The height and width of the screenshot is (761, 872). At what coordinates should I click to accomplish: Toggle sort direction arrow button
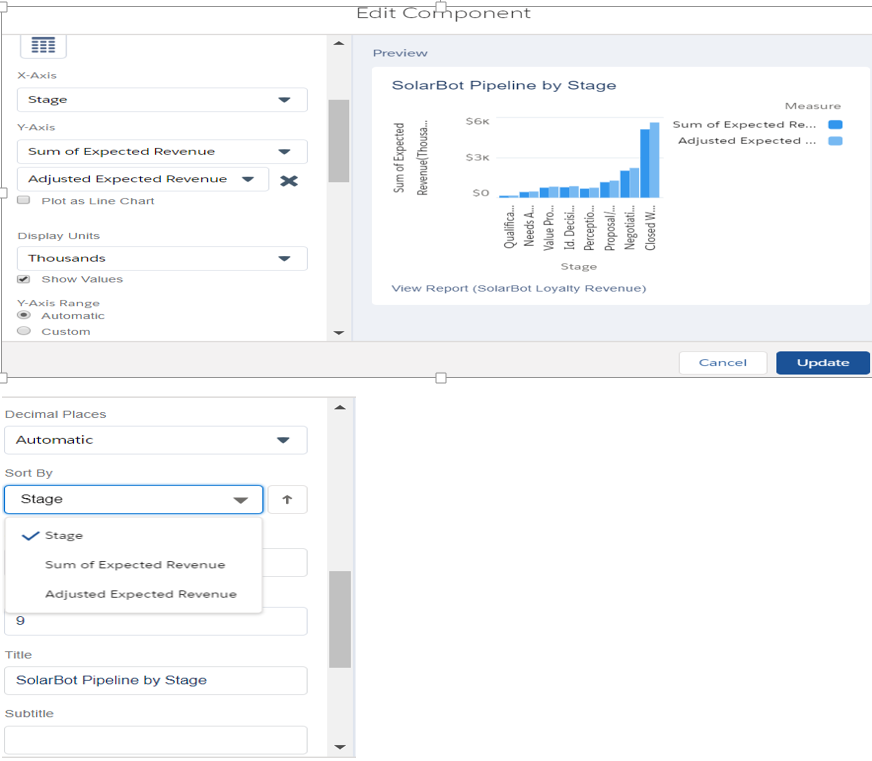point(287,500)
